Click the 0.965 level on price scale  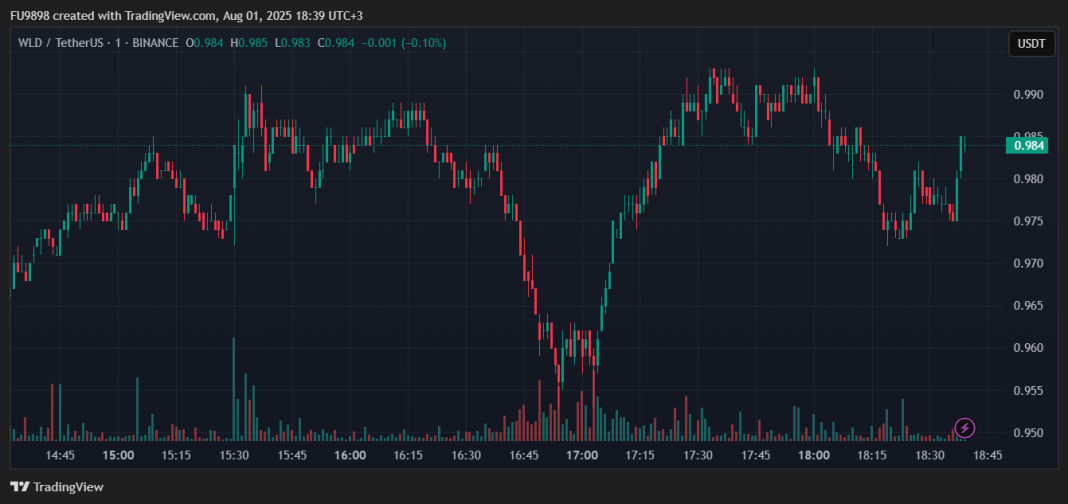(1029, 306)
